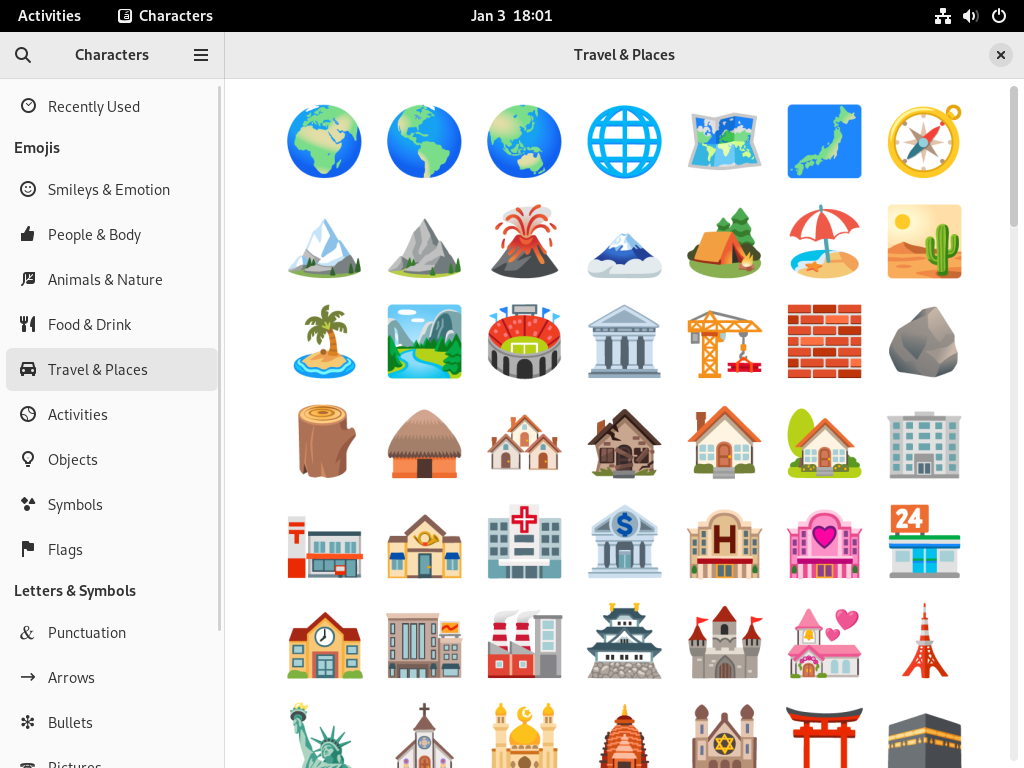This screenshot has width=1024, height=768.
Task: Switch to Animals & Nature category
Action: pyautogui.click(x=112, y=280)
